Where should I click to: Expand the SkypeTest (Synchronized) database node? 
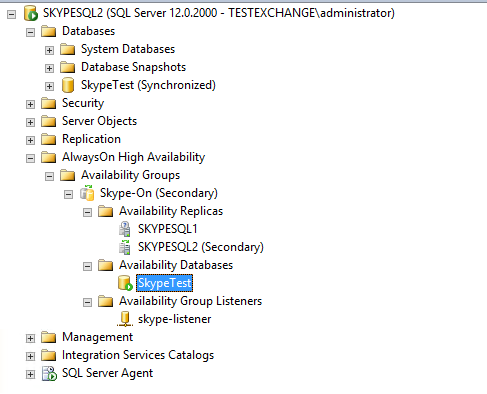(x=49, y=86)
